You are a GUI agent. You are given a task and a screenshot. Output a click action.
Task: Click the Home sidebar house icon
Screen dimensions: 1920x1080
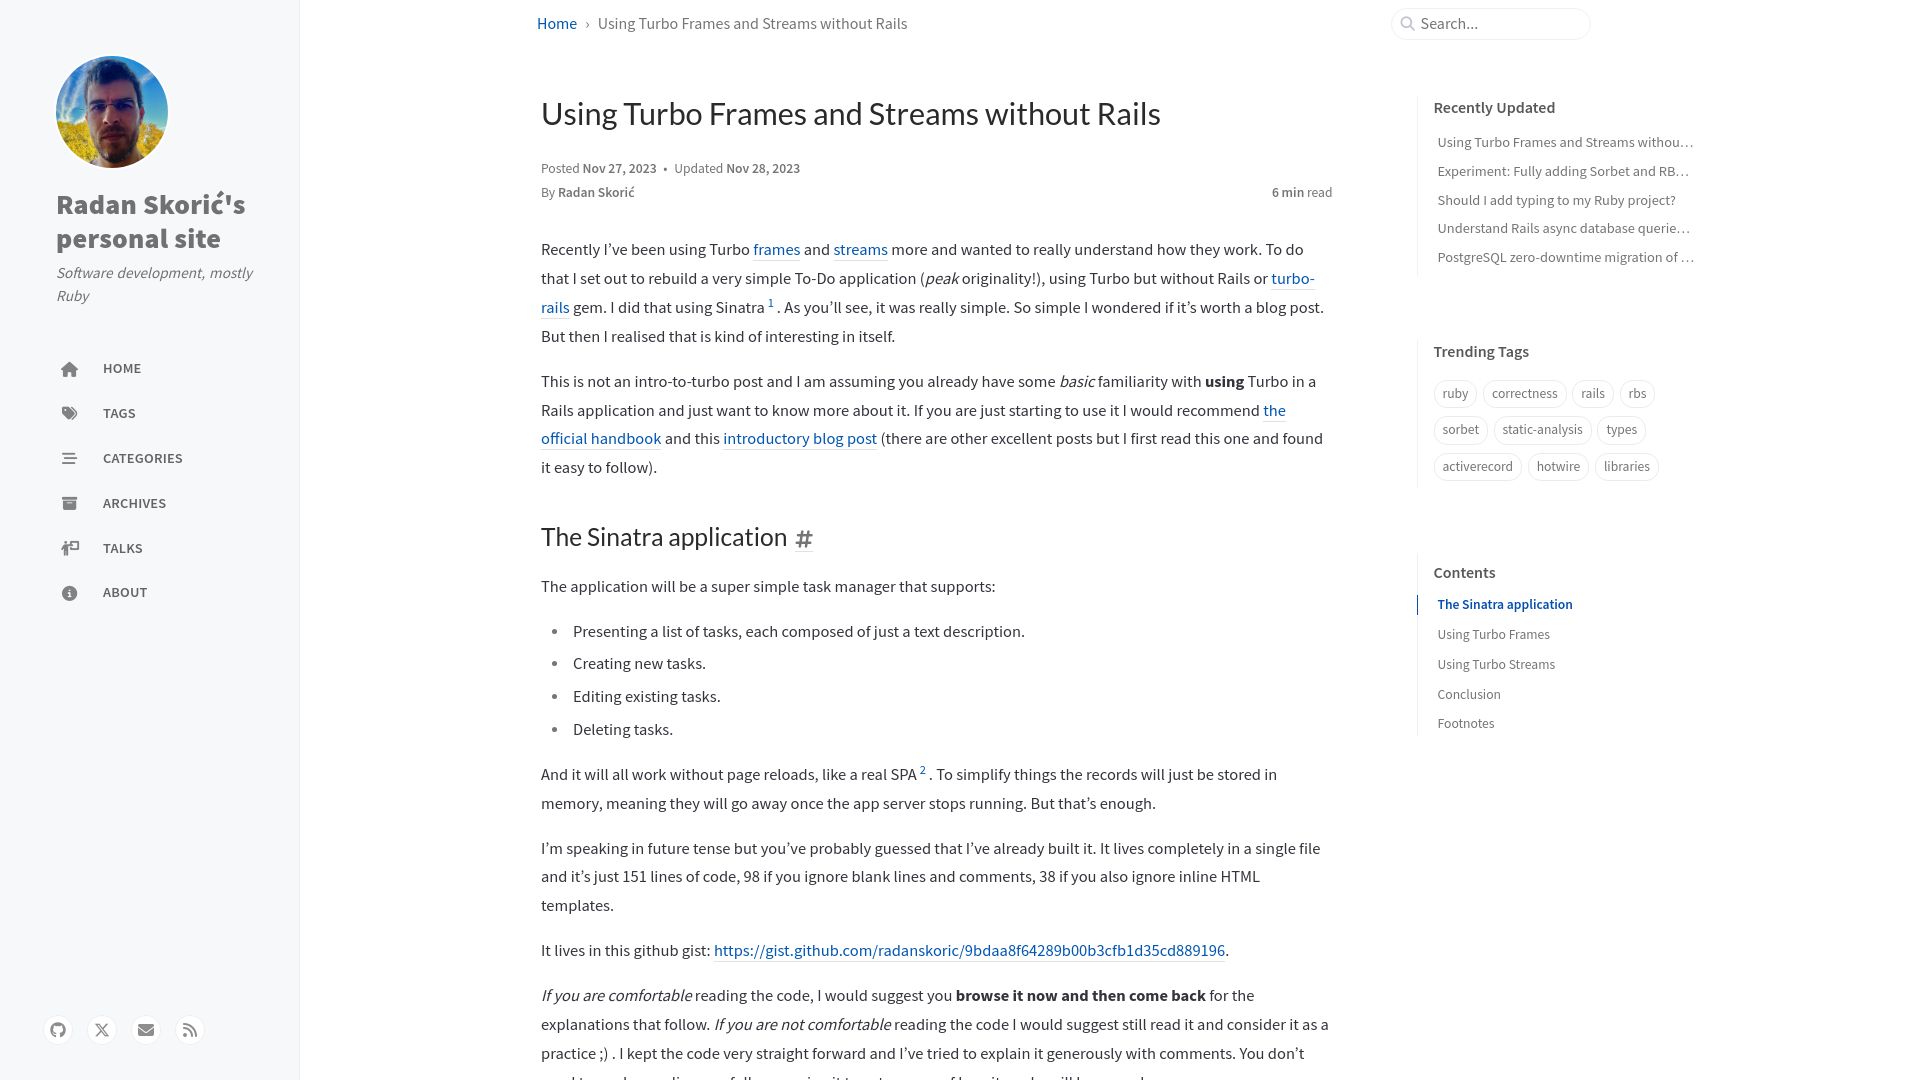[x=69, y=370]
